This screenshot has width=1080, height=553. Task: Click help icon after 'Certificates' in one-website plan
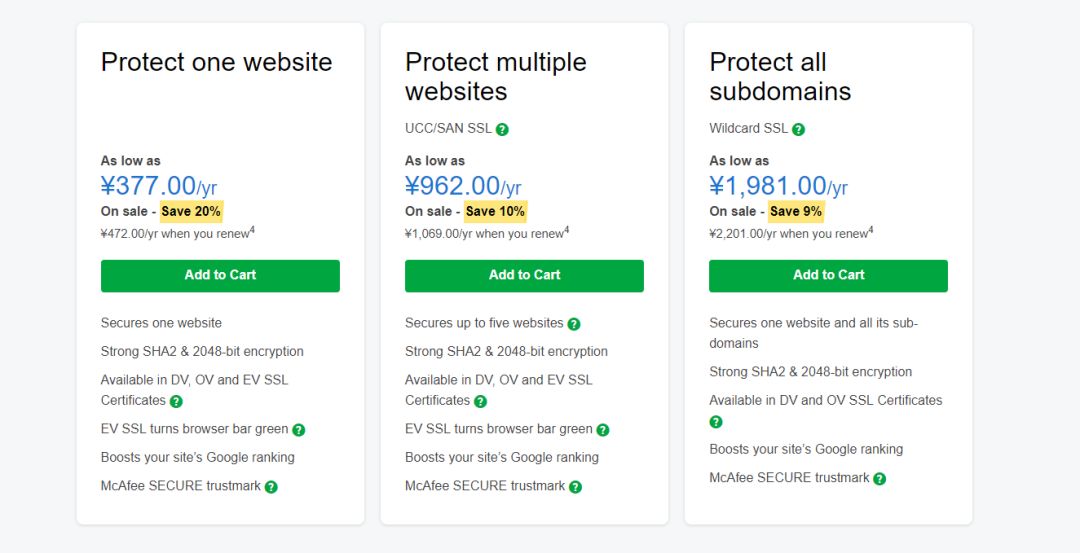(x=176, y=401)
